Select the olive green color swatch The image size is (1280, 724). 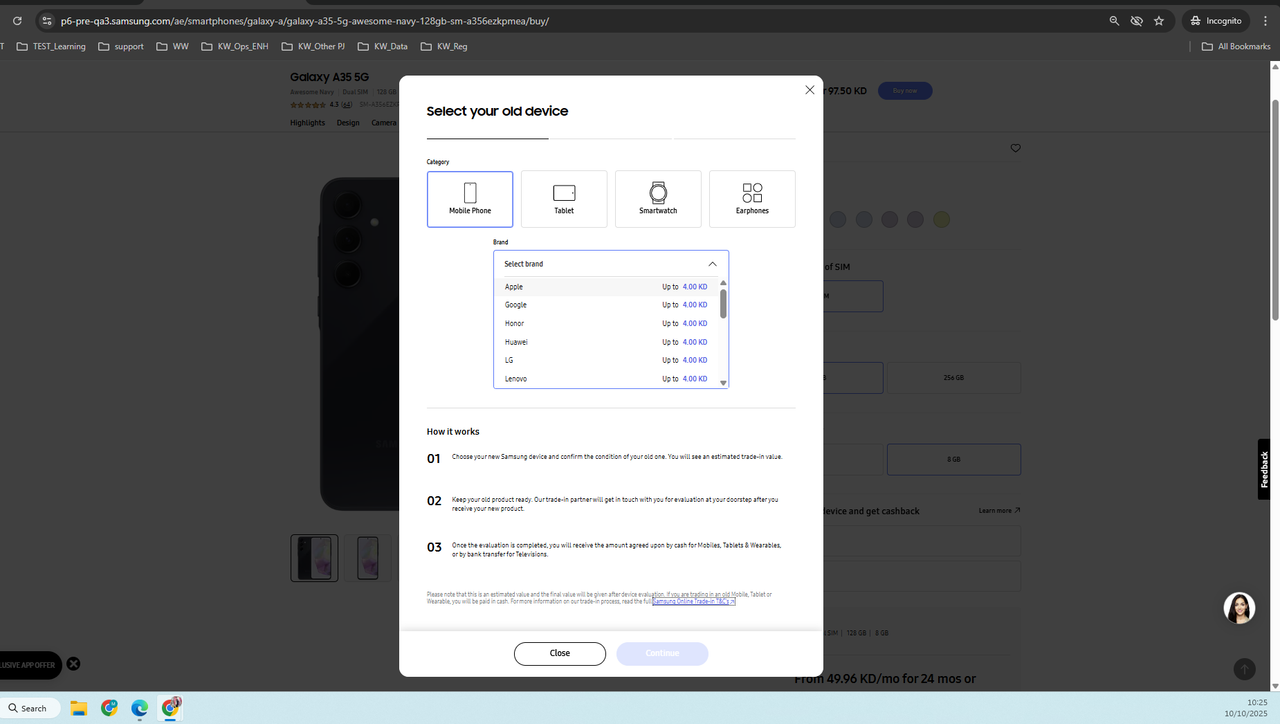pos(940,219)
